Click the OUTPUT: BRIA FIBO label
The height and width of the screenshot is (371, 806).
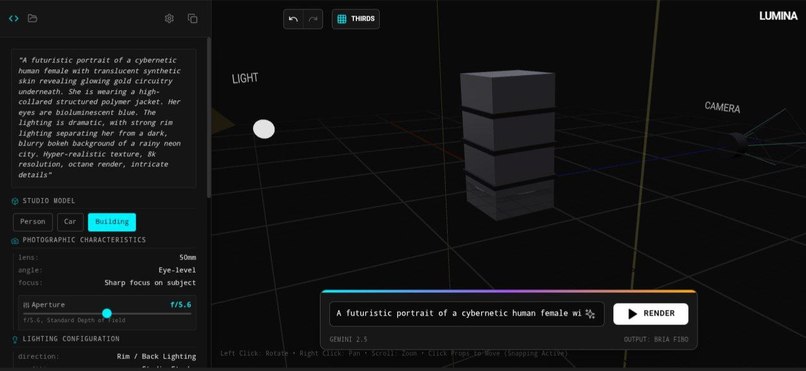tap(656, 340)
